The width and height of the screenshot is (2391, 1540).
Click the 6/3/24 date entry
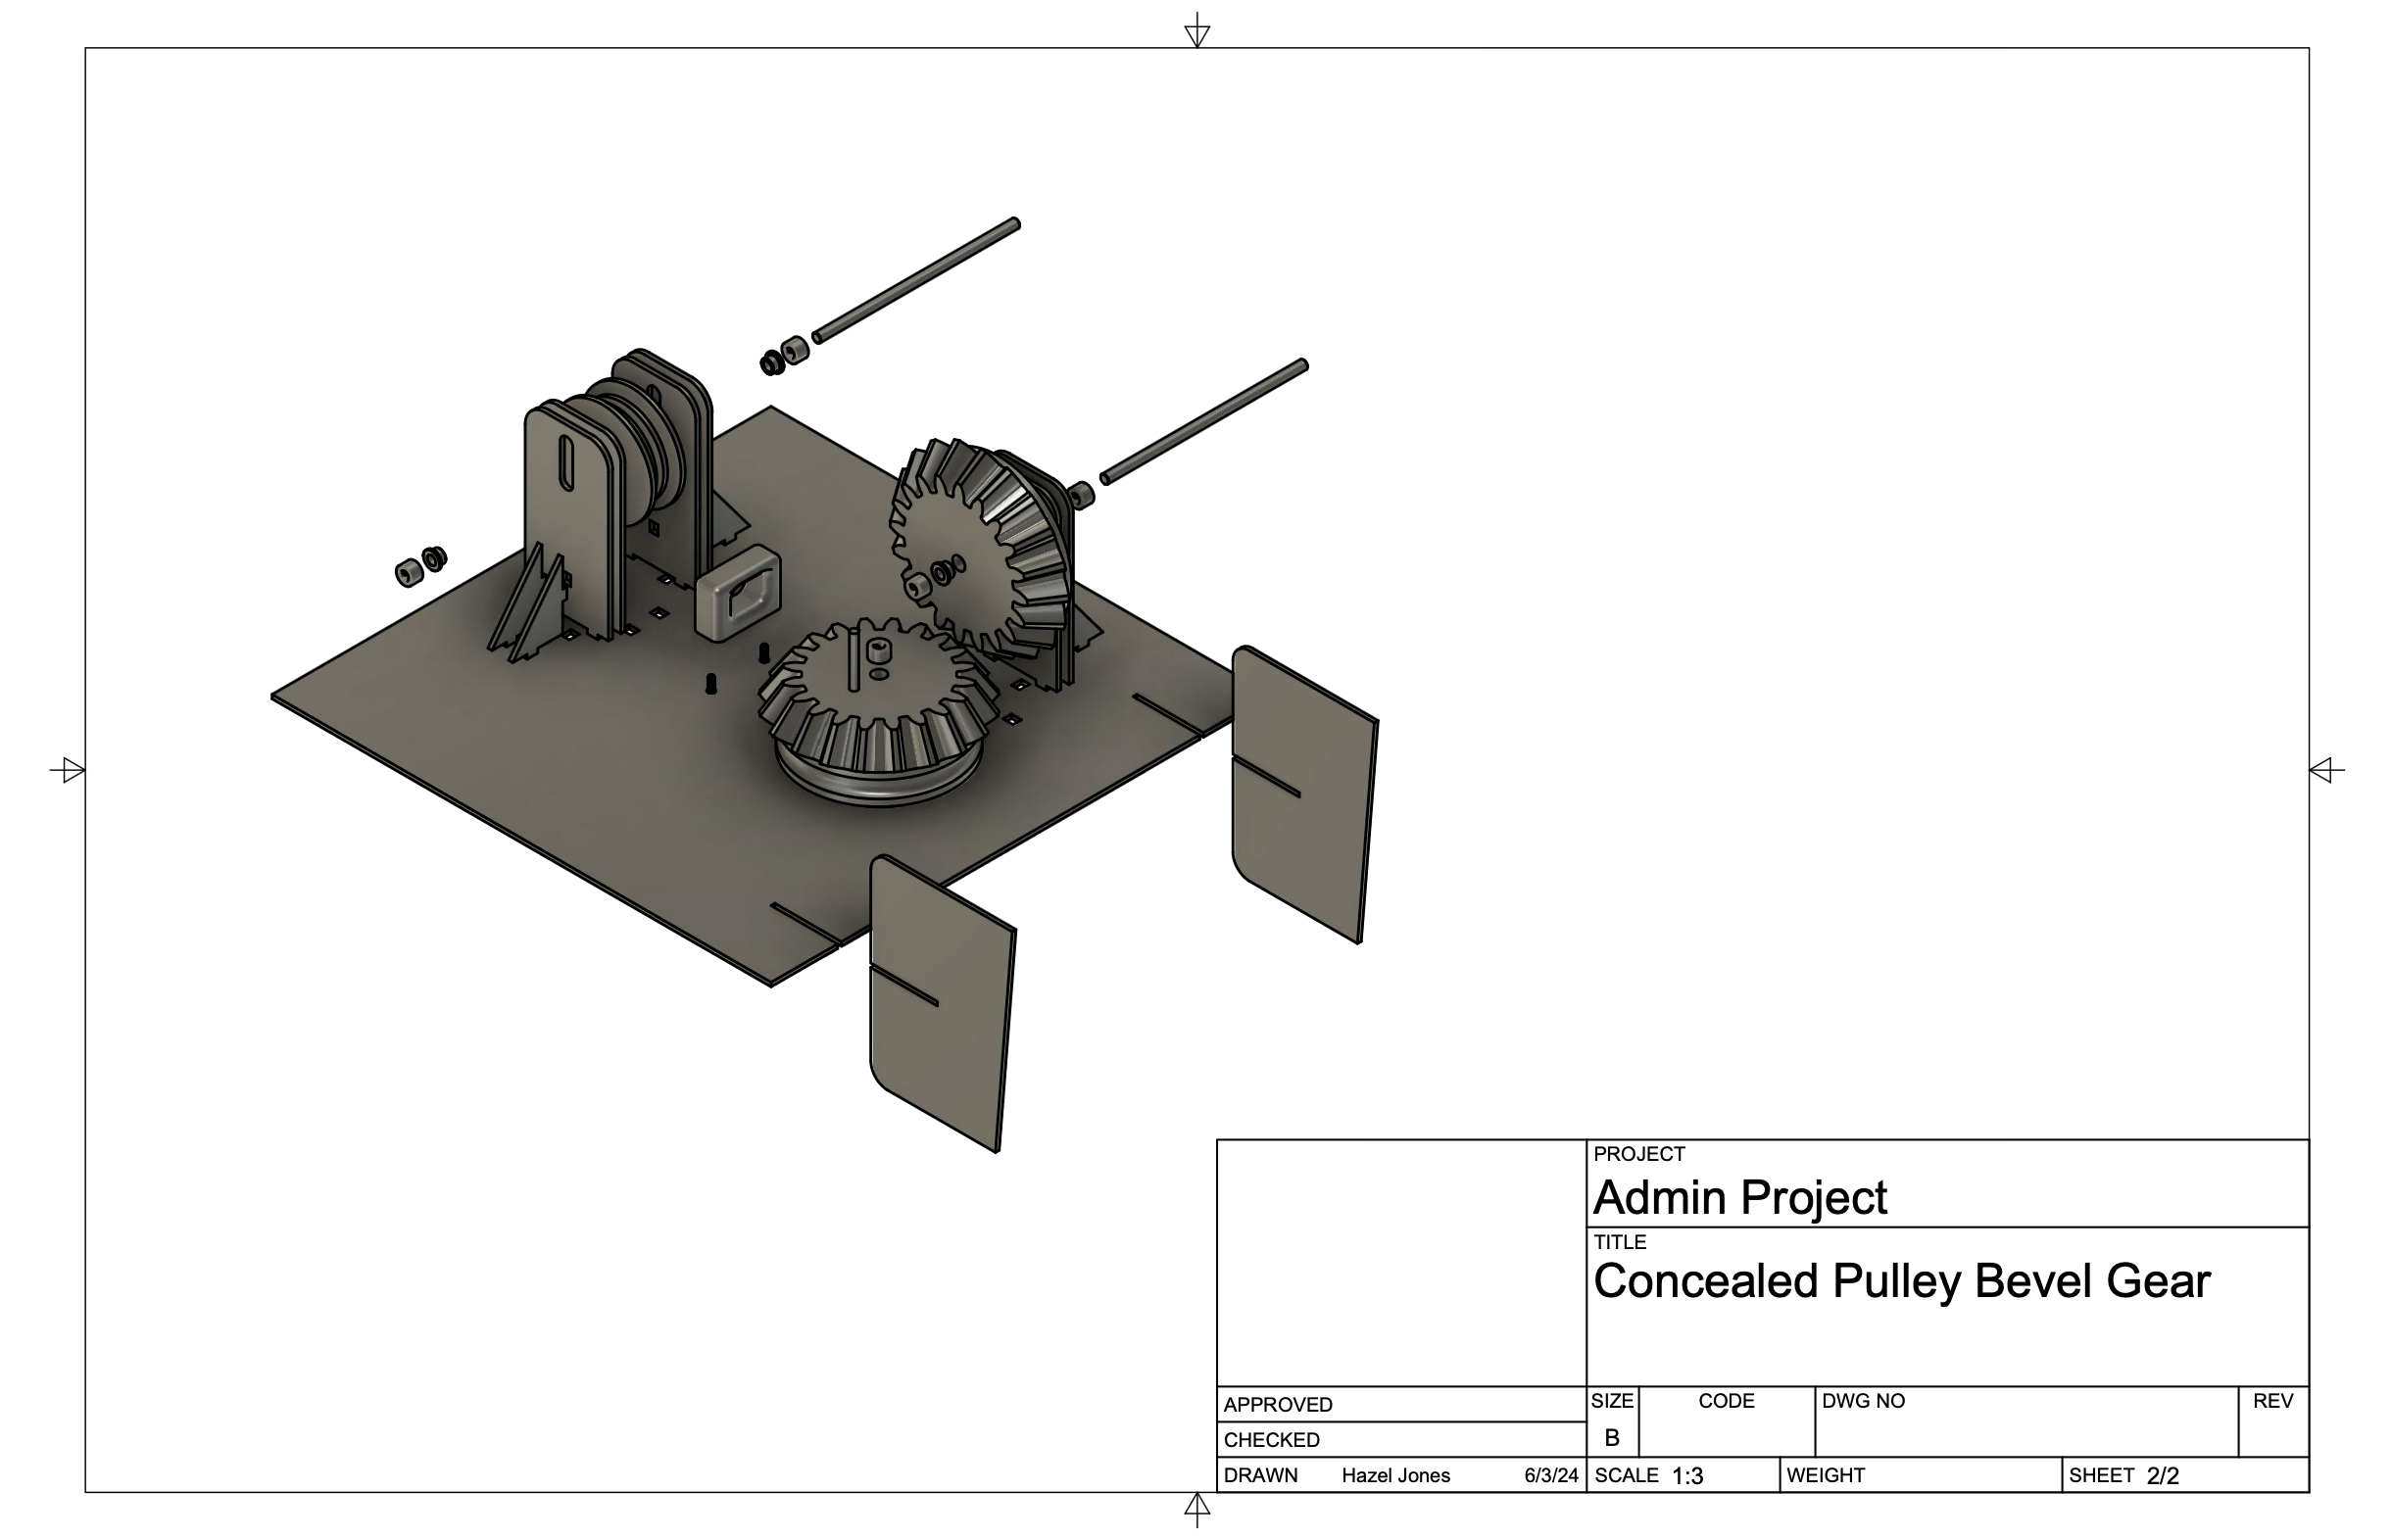tap(1550, 1476)
